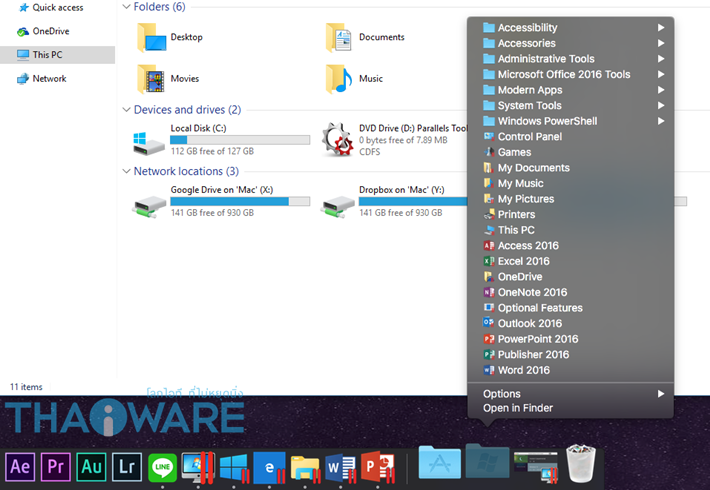Click Google Drive (X:) usage bar
This screenshot has width=710, height=490.
(240, 202)
